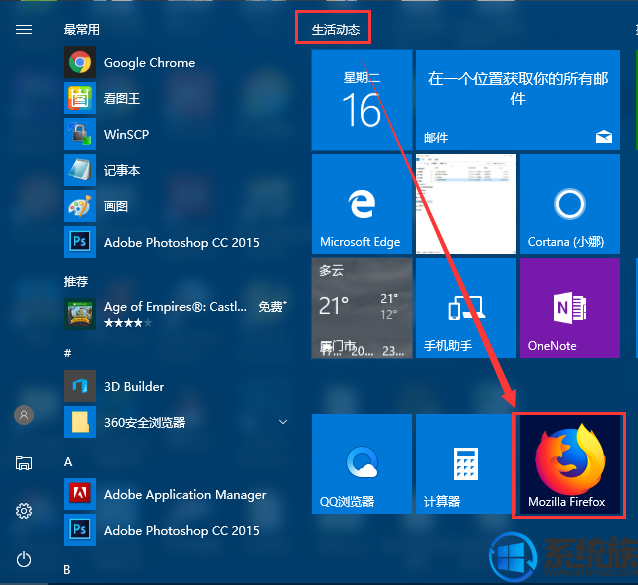Click the 免费 label on Age of Empires

click(272, 306)
